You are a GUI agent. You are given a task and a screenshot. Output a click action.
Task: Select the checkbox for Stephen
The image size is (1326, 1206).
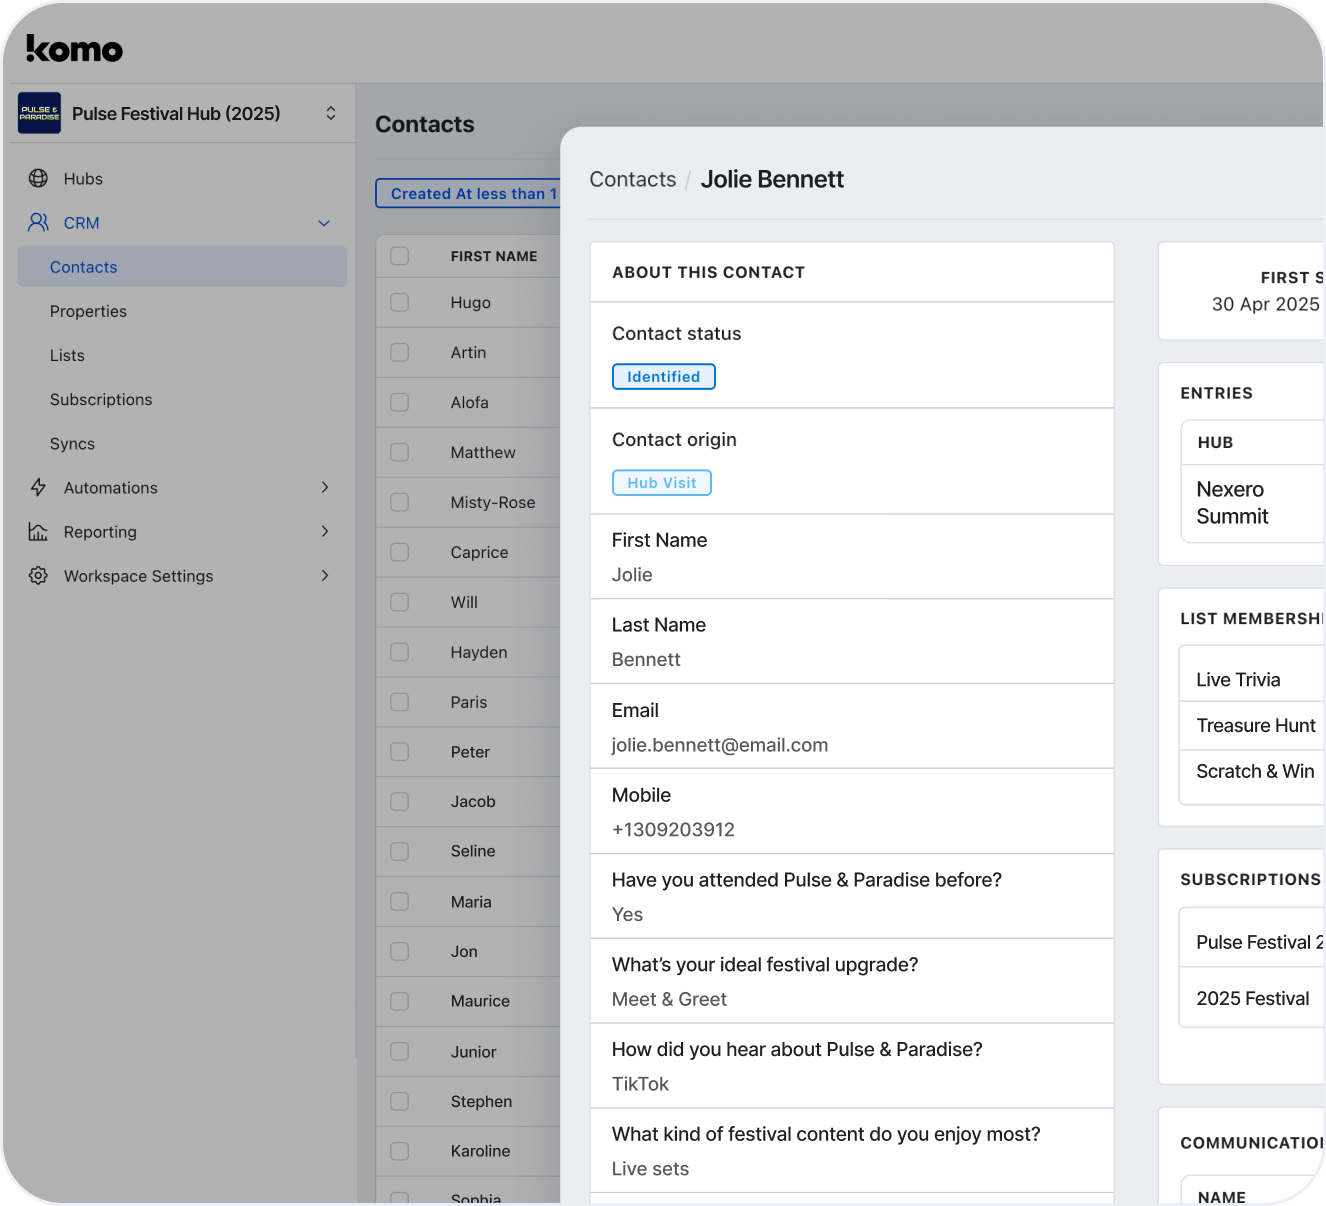pyautogui.click(x=400, y=1101)
